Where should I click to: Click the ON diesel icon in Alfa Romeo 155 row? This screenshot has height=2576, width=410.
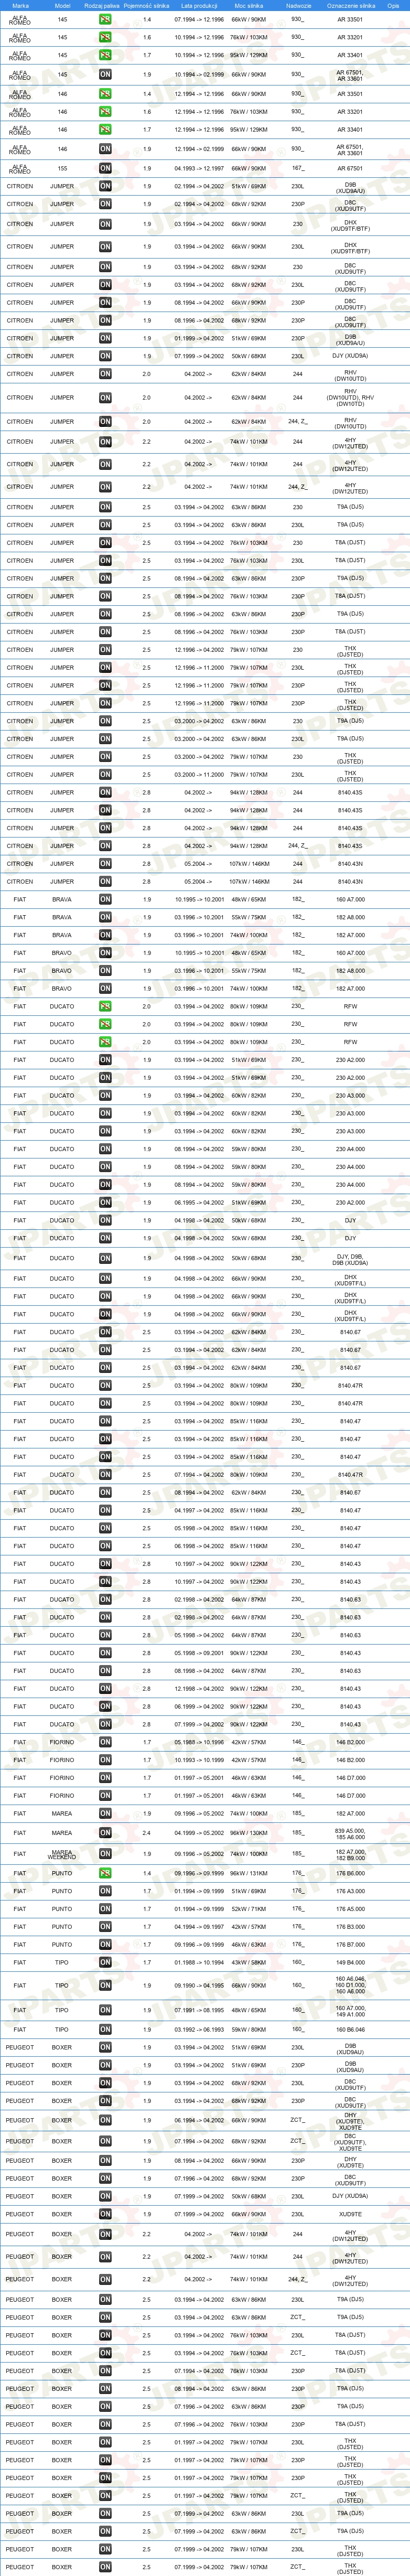(105, 168)
